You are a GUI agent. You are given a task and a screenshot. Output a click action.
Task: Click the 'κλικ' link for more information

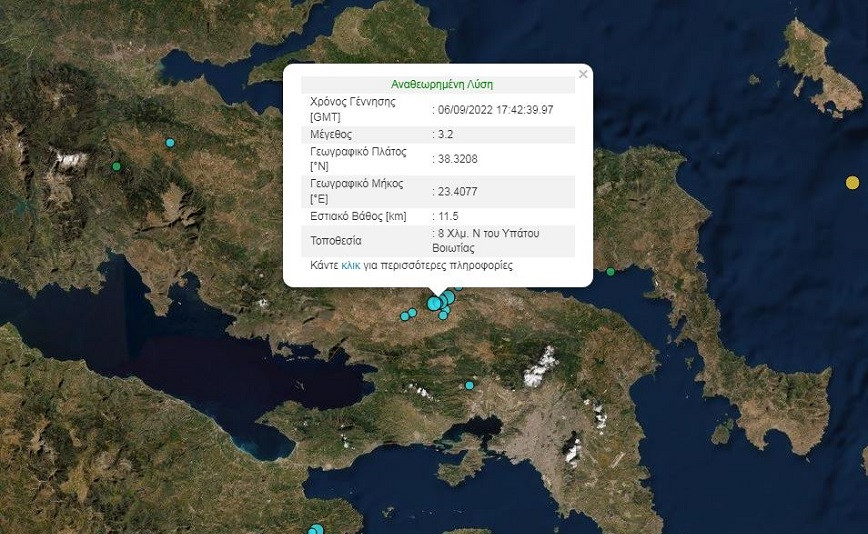[x=351, y=267]
